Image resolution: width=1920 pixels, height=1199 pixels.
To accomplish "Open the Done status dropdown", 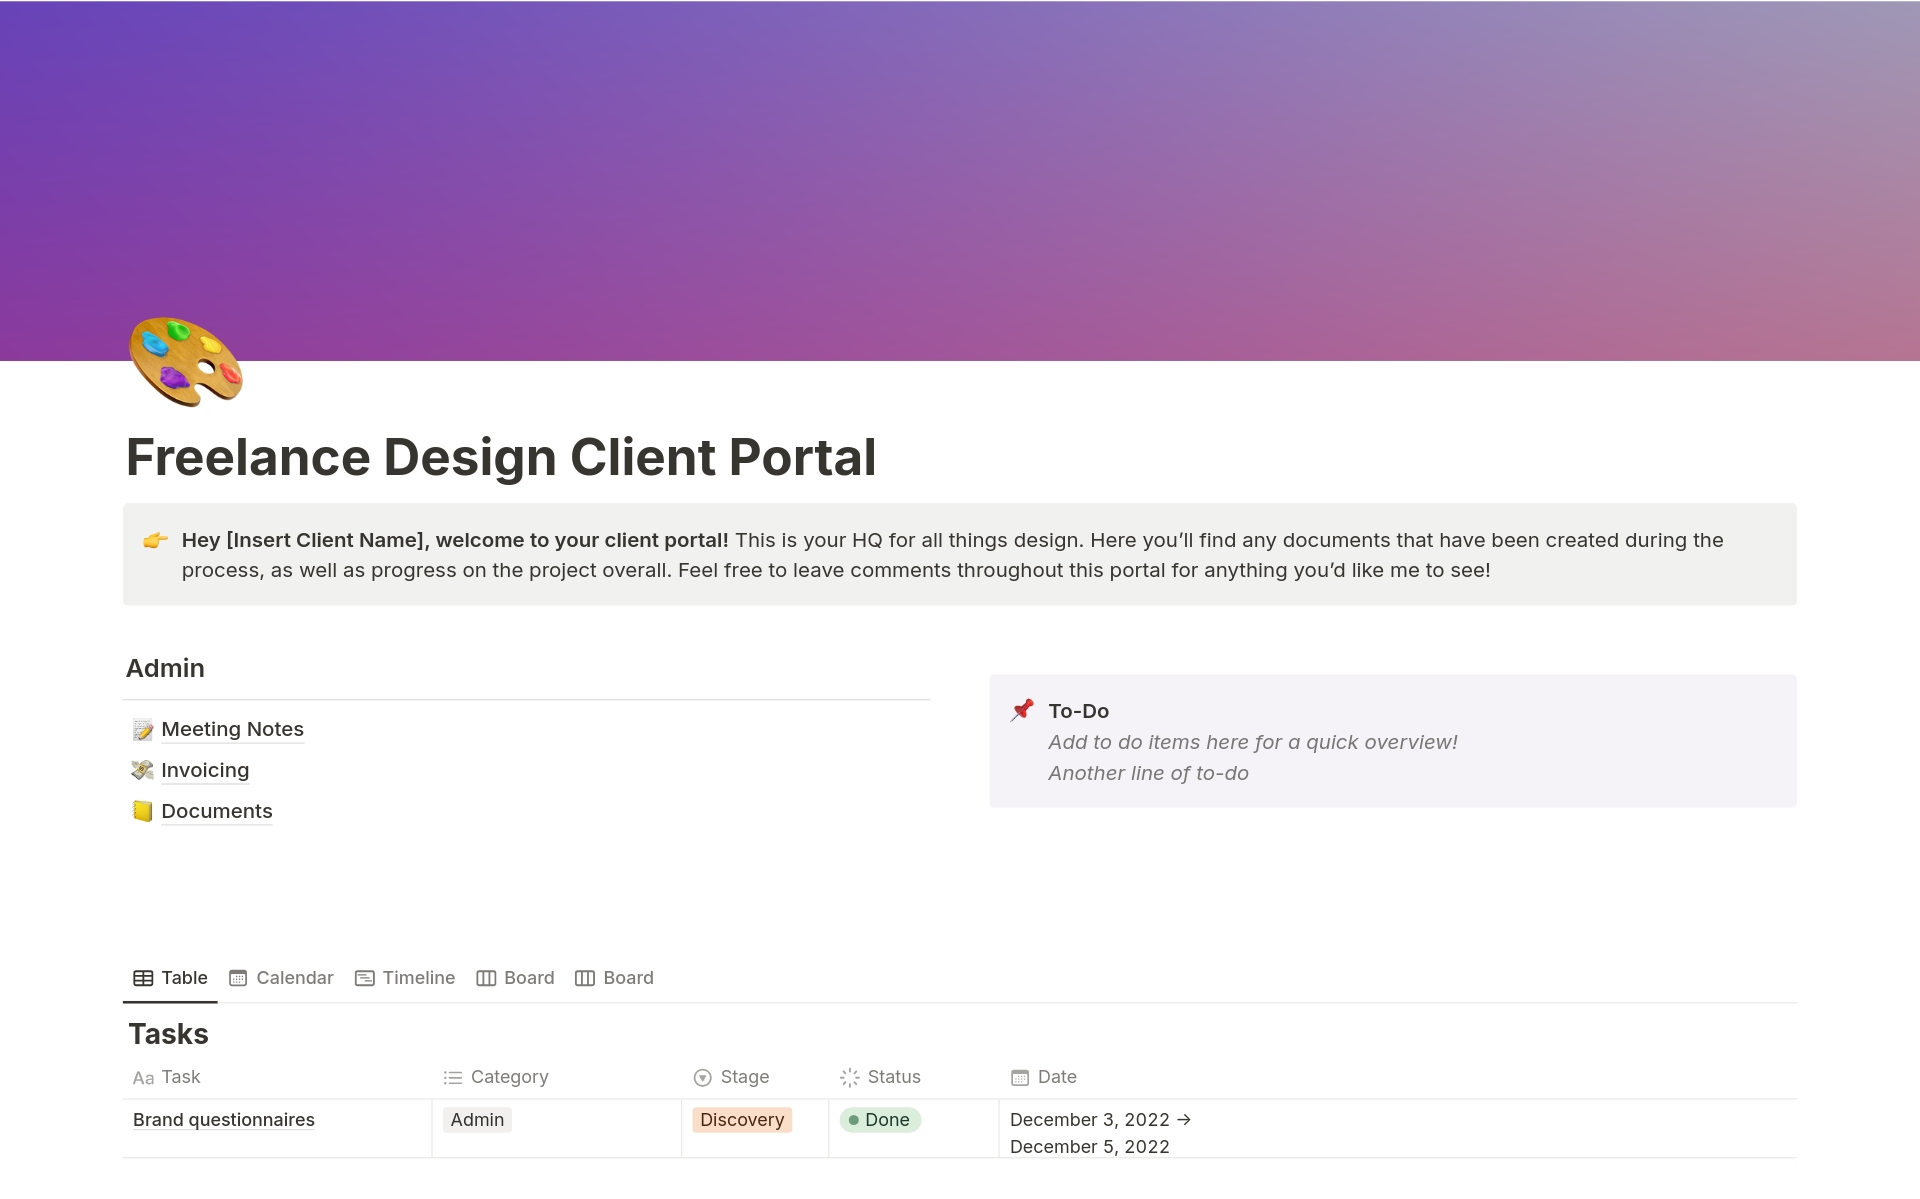I will point(880,1120).
